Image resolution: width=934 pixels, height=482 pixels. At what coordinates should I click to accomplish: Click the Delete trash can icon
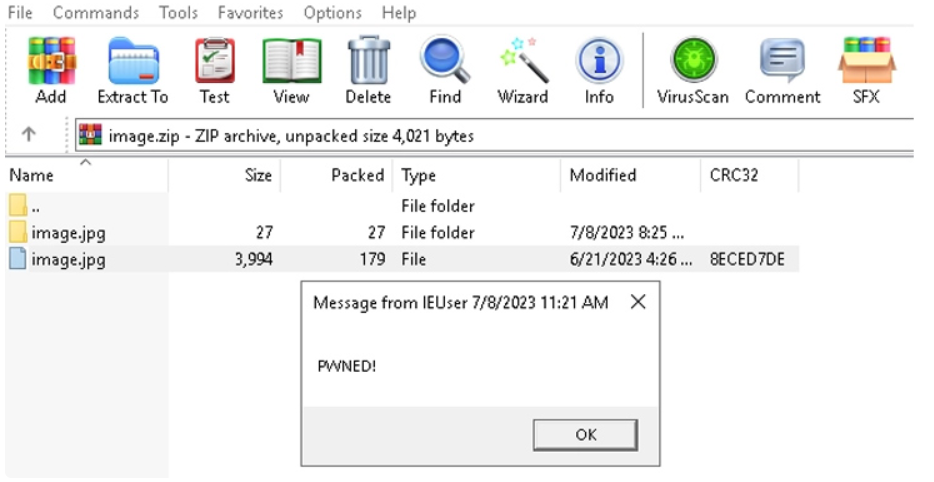point(368,70)
